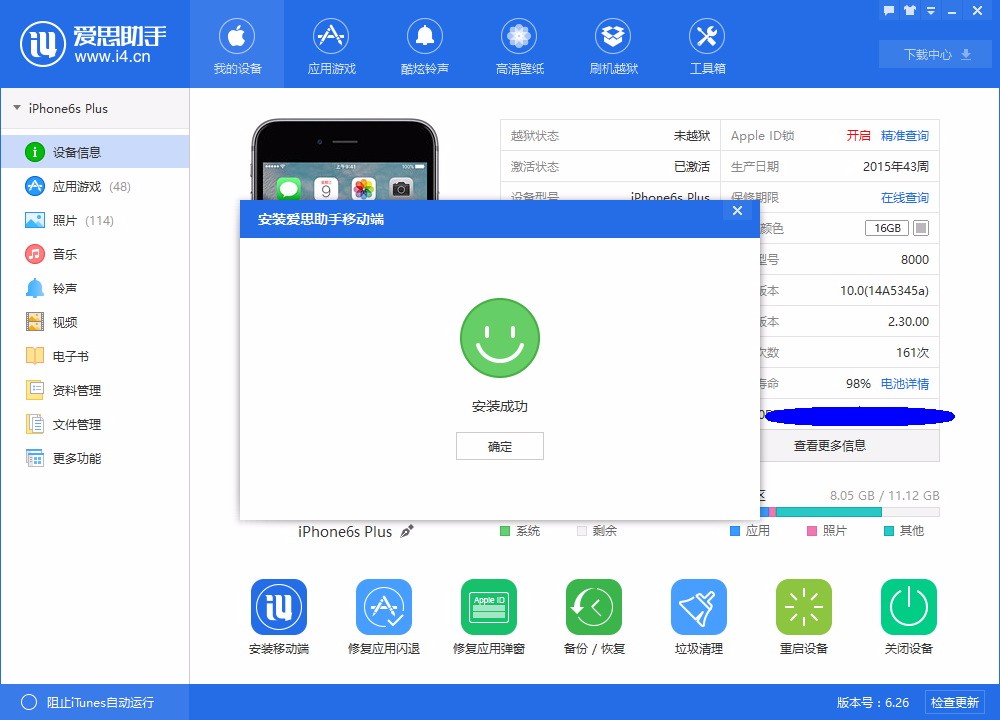Image resolution: width=1000 pixels, height=720 pixels.
Task: Open the 高清壁纸 tab
Action: (519, 46)
